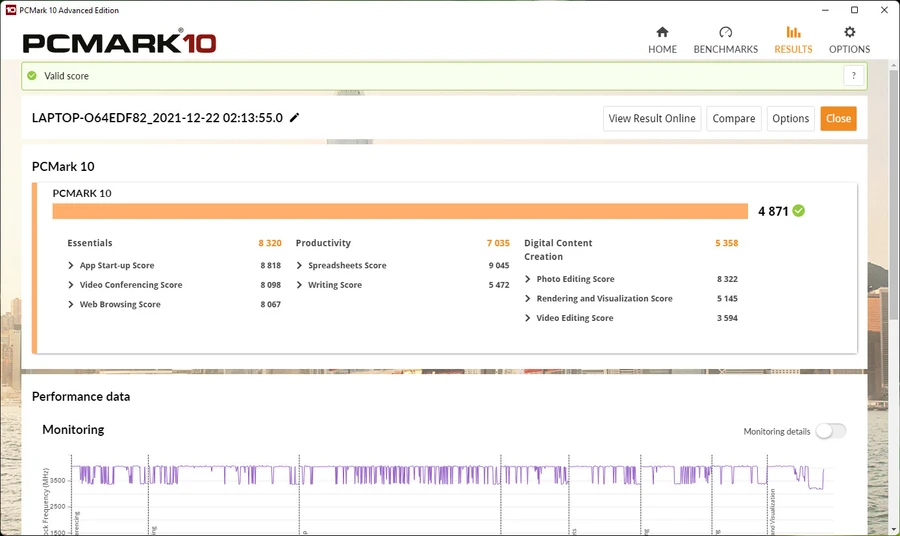Click the green valid score checkmark icon
Viewport: 900px width, 536px height.
pyautogui.click(x=32, y=76)
